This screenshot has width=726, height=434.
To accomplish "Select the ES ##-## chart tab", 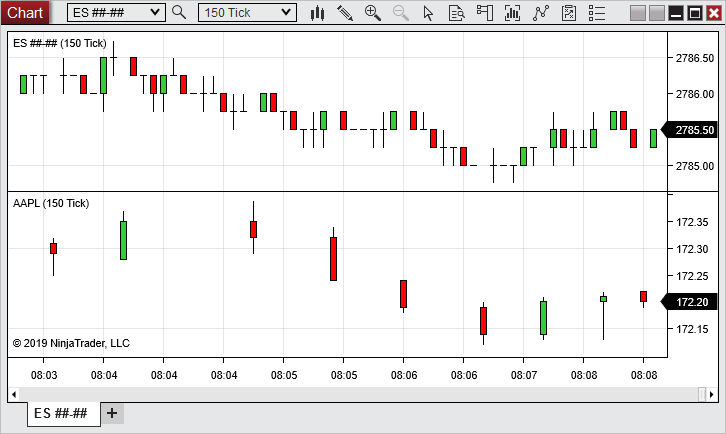I will point(63,413).
